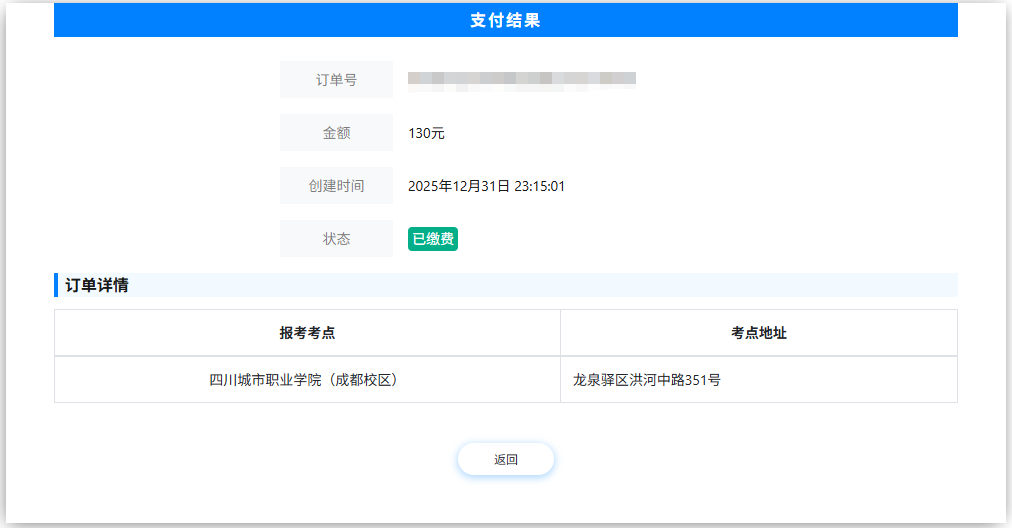
Task: Click the empty right end of 订单详情 strip
Action: (x=900, y=285)
